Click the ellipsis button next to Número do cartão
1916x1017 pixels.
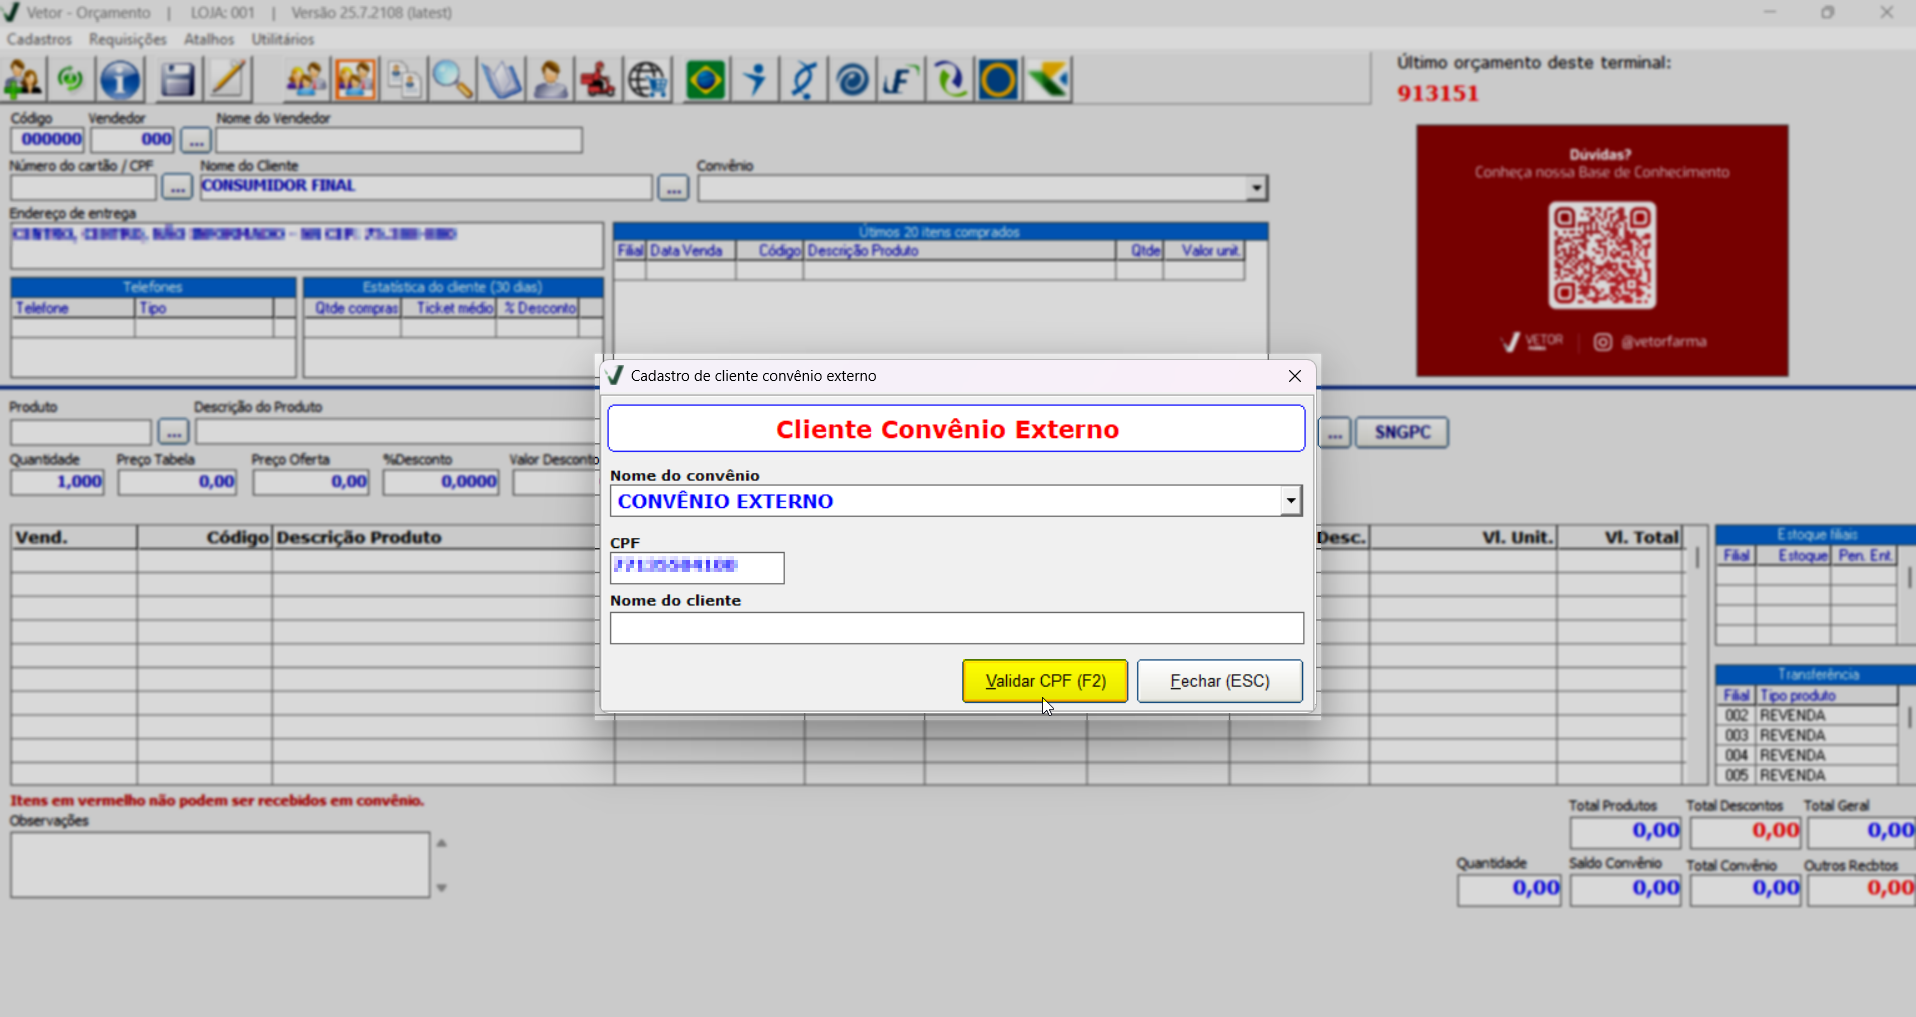[x=177, y=187]
